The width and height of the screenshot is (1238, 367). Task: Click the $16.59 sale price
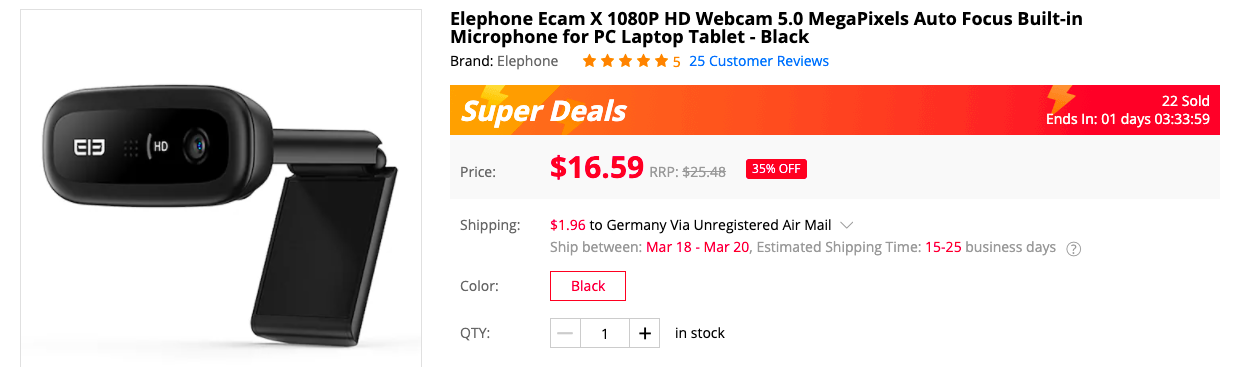pyautogui.click(x=597, y=167)
